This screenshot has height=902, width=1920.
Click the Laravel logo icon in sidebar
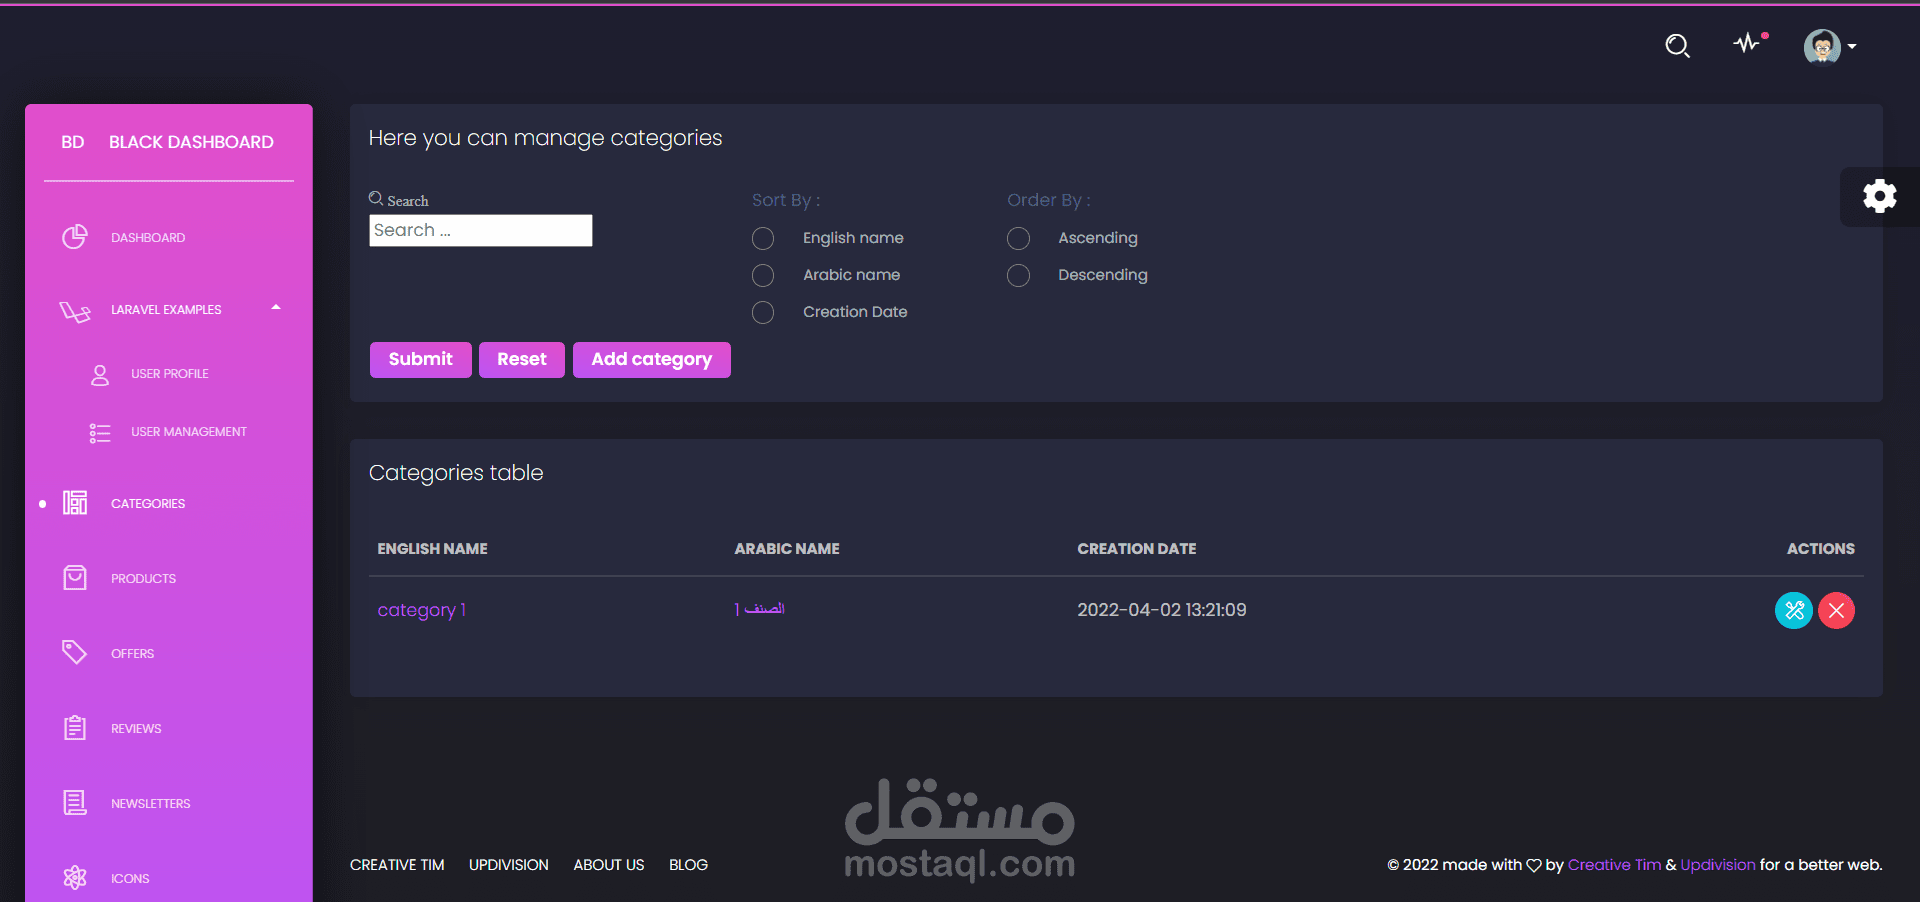75,311
